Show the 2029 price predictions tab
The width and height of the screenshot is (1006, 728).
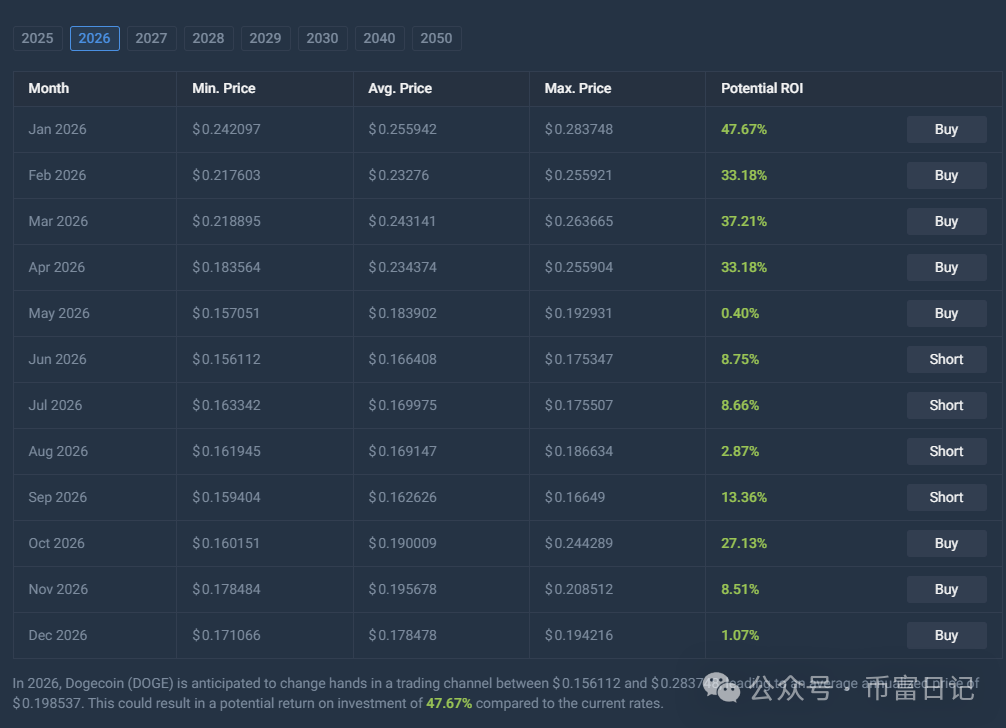point(266,38)
